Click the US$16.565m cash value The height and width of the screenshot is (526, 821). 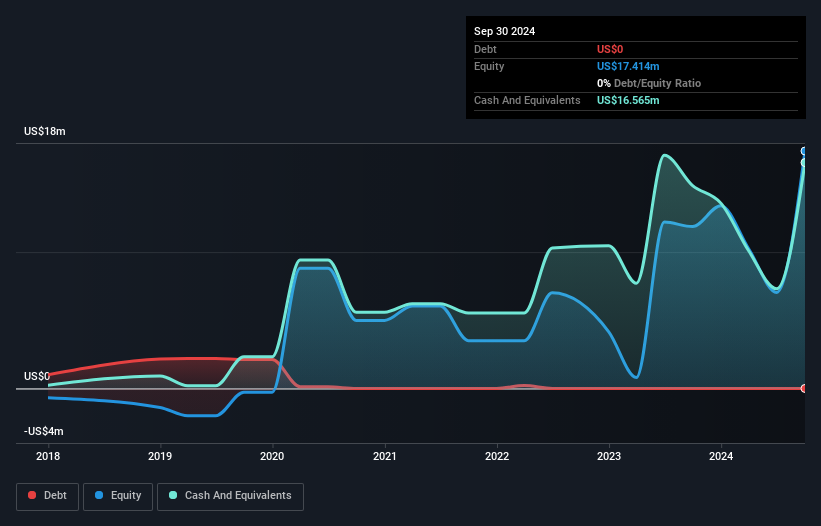click(628, 100)
